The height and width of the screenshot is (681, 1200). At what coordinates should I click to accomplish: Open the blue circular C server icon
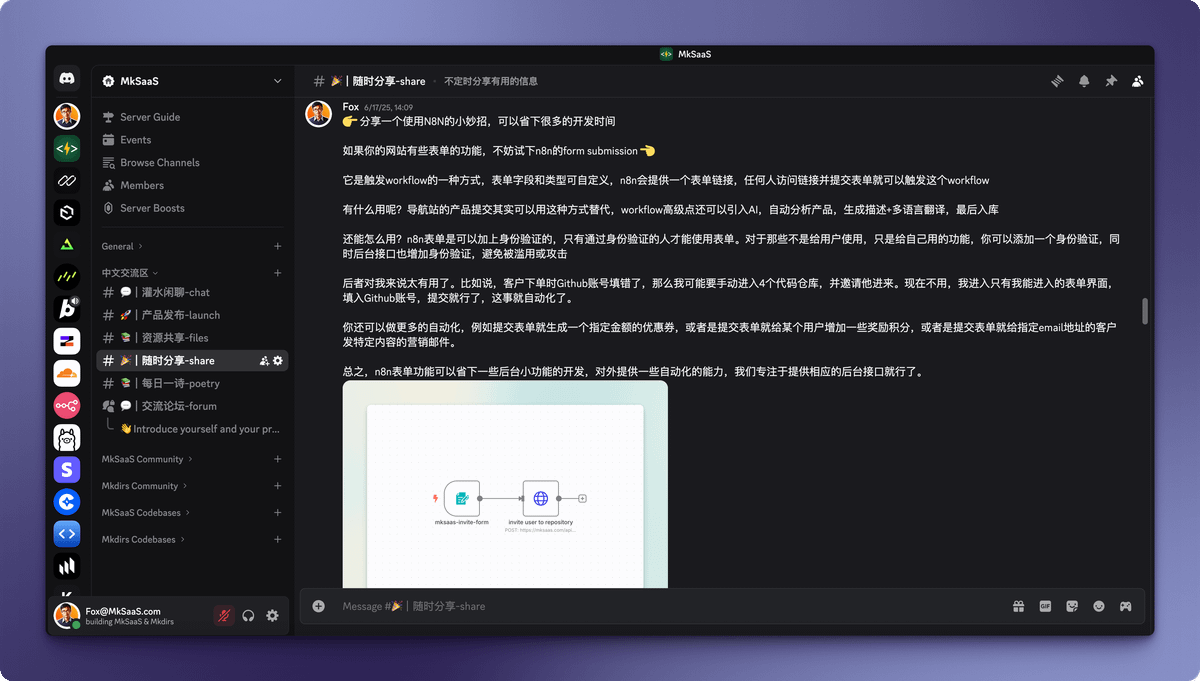pos(67,501)
